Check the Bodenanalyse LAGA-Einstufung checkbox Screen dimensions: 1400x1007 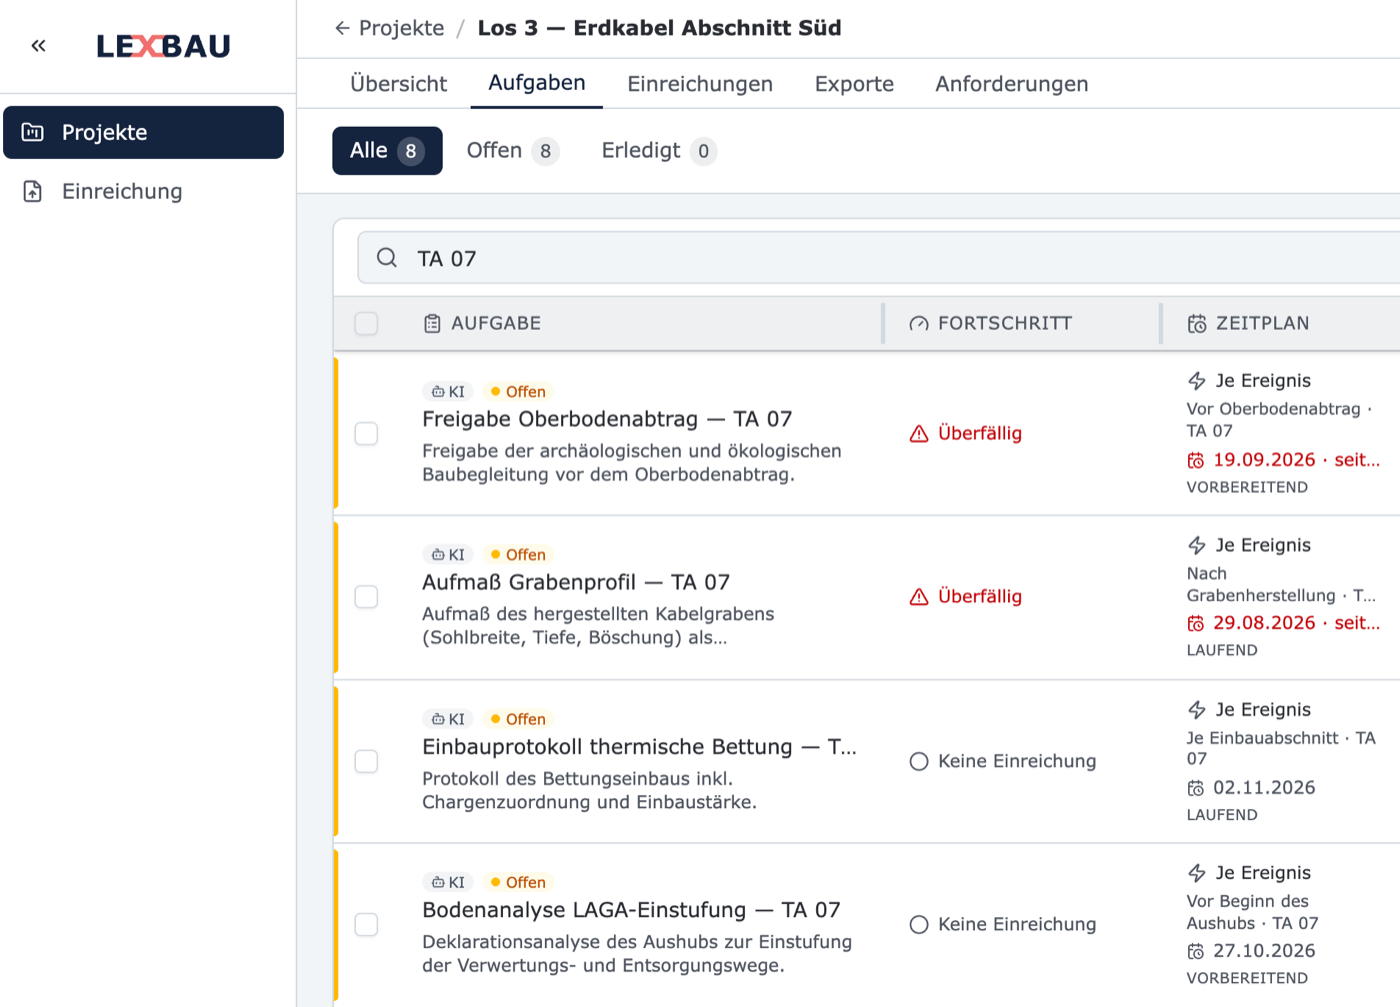pos(366,924)
